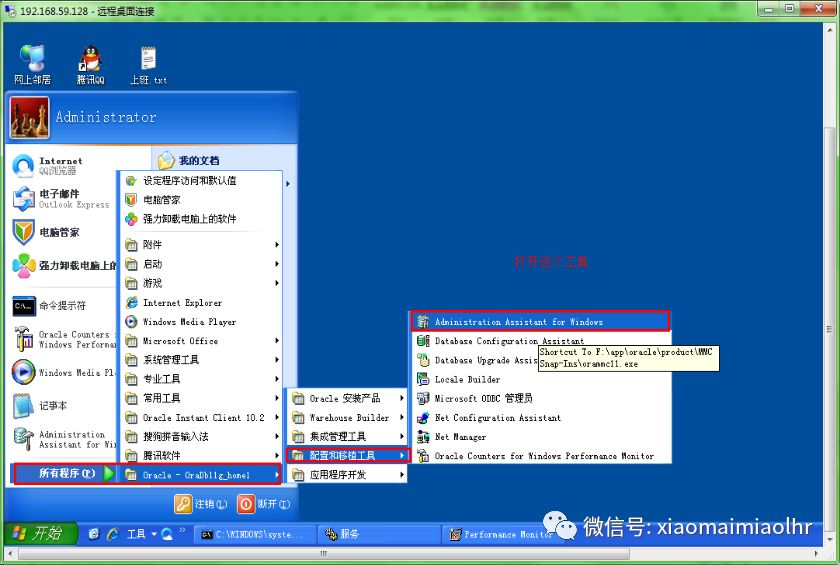Expand the 附件 submenu

201,245
